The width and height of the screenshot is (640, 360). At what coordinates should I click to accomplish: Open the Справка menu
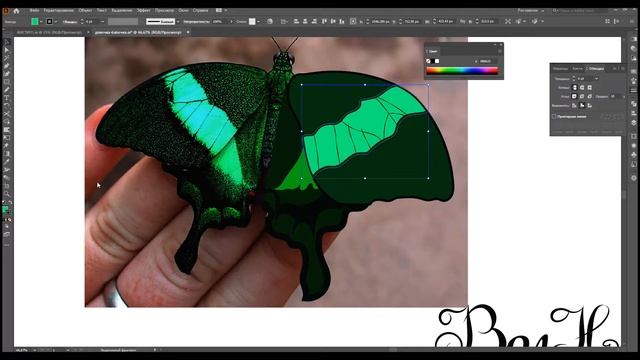[x=200, y=10]
